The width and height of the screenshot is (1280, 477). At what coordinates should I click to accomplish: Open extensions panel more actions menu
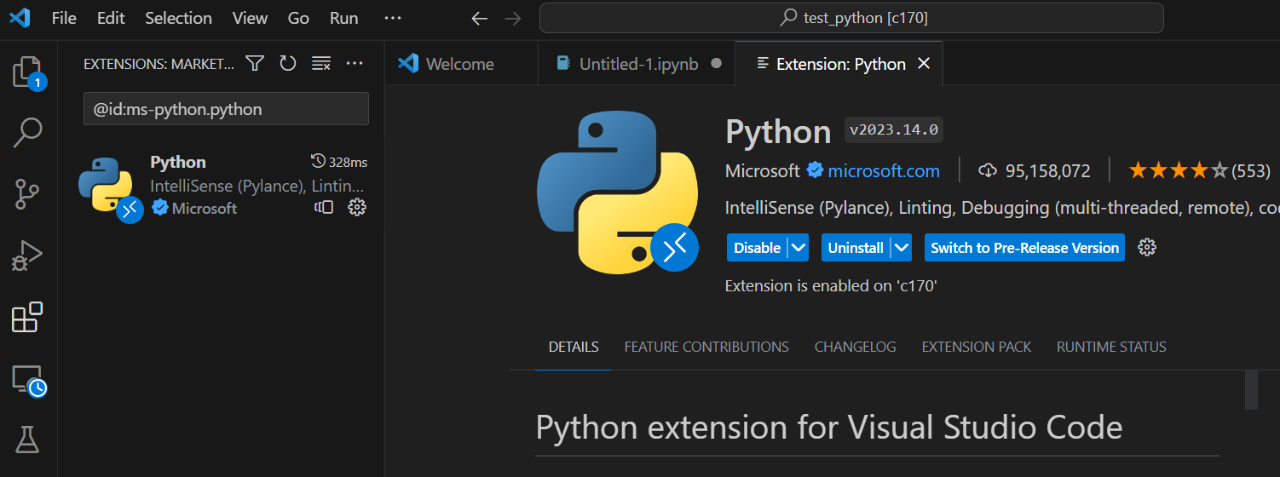pos(354,64)
